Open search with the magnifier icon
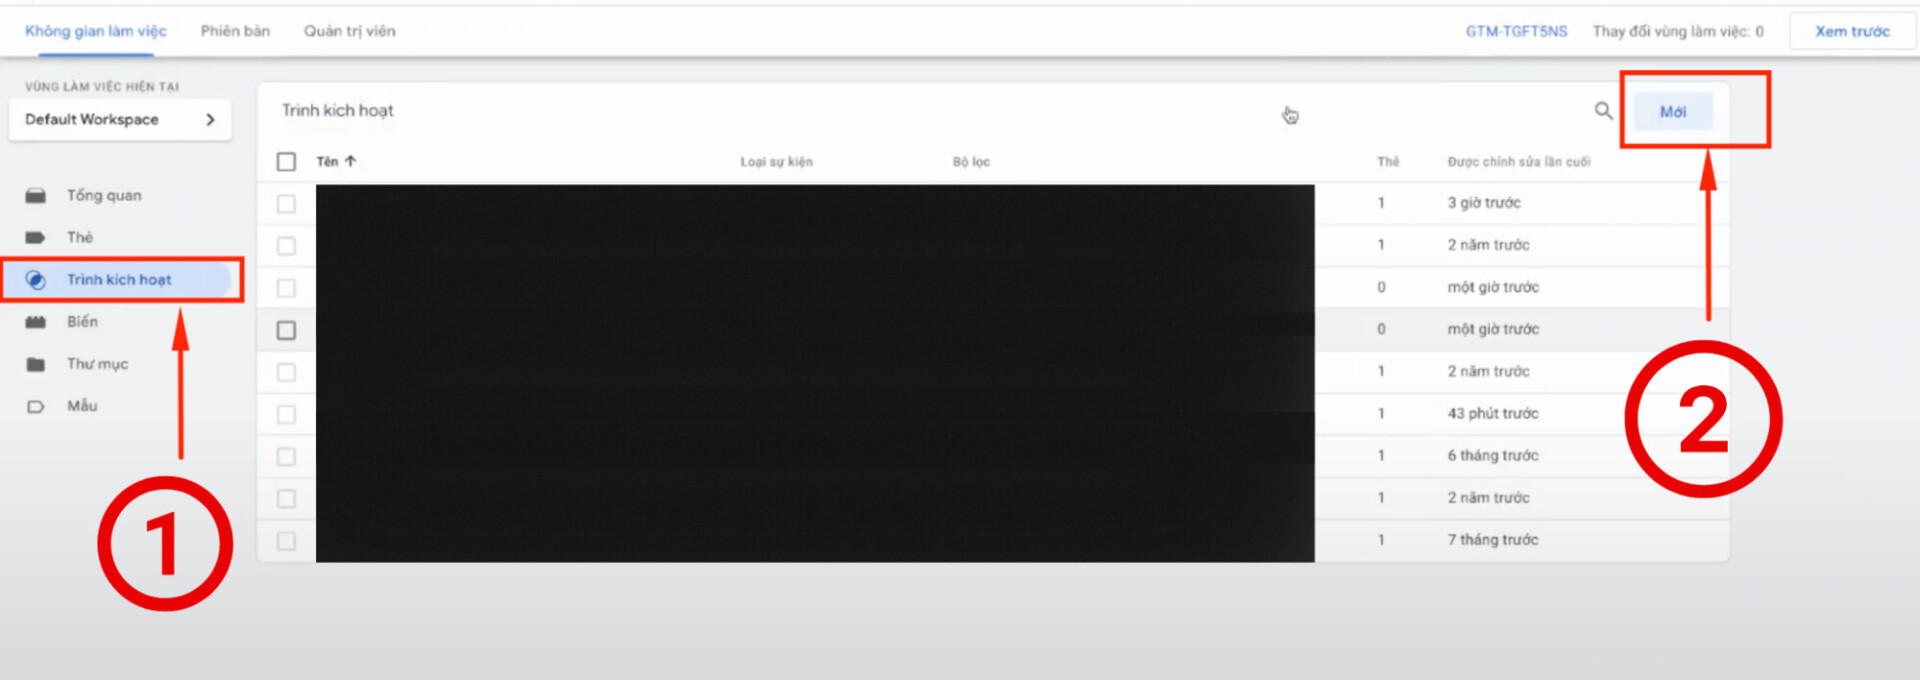 pyautogui.click(x=1603, y=111)
